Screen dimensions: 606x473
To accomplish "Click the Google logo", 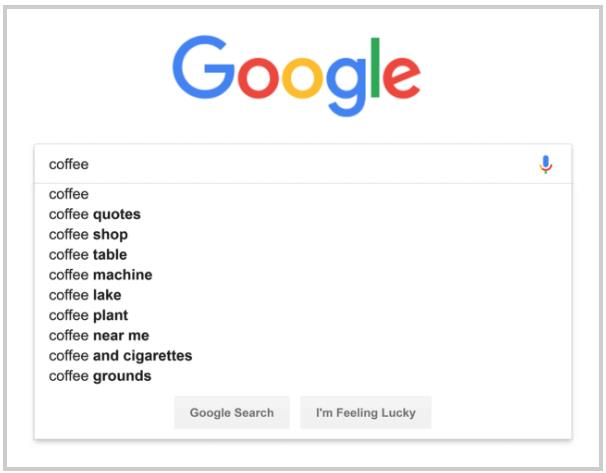I will click(296, 76).
